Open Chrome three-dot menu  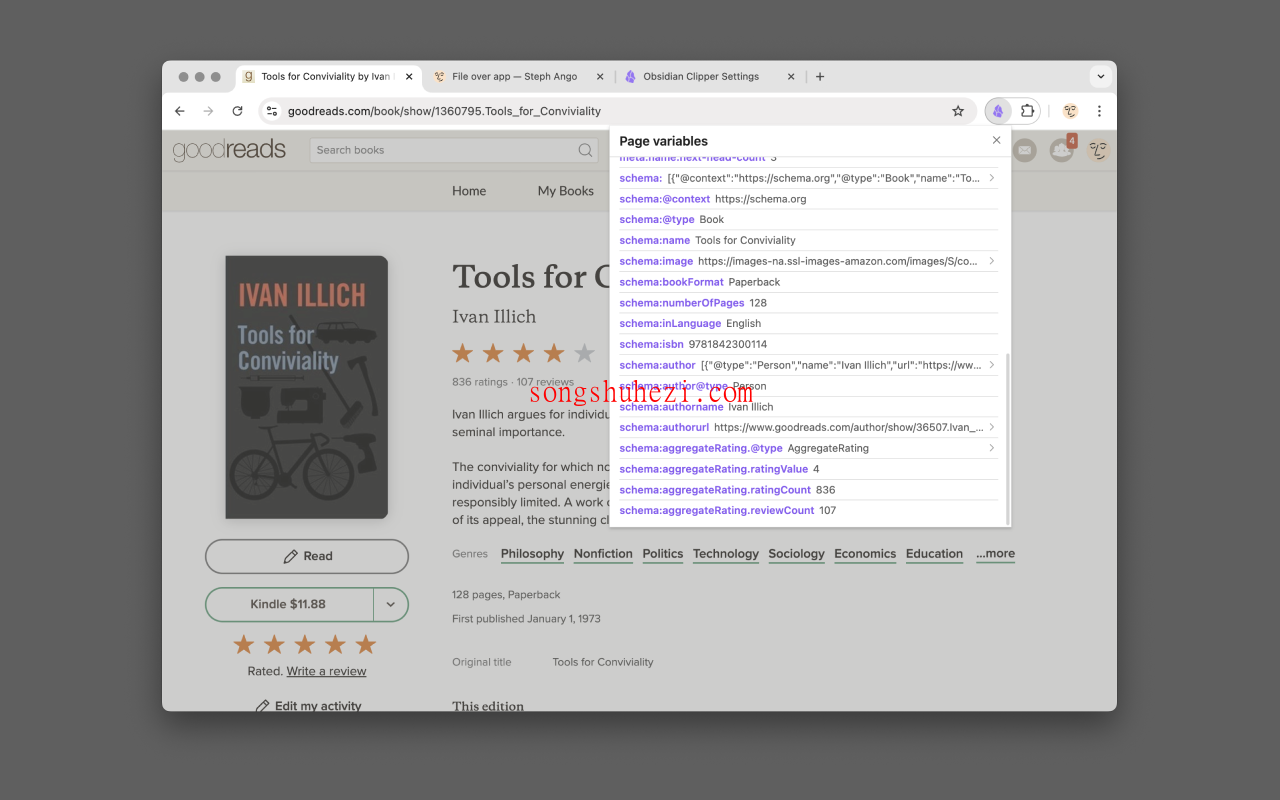pos(1099,111)
